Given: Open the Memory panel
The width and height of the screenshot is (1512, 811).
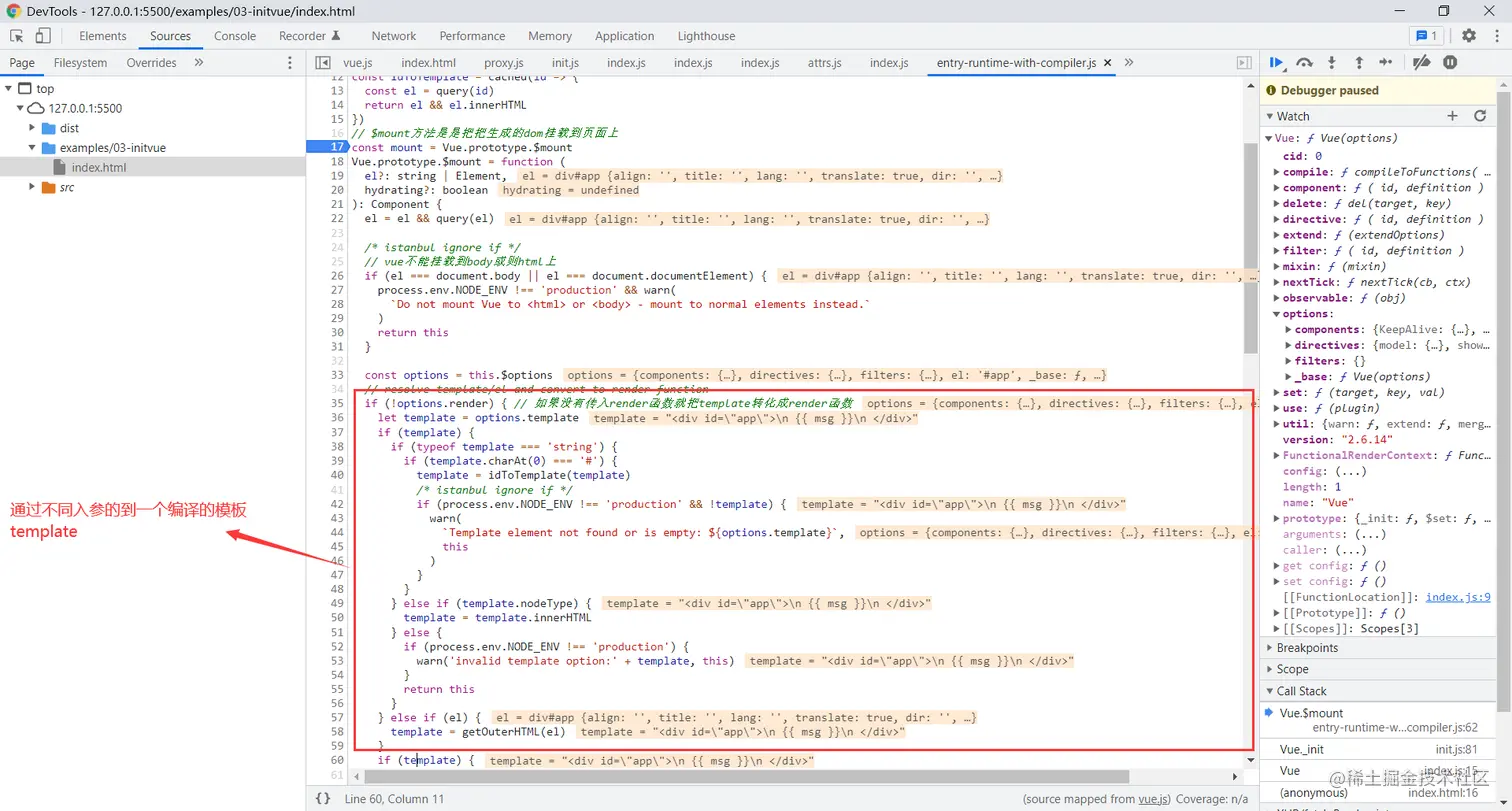Looking at the screenshot, I should (x=550, y=36).
